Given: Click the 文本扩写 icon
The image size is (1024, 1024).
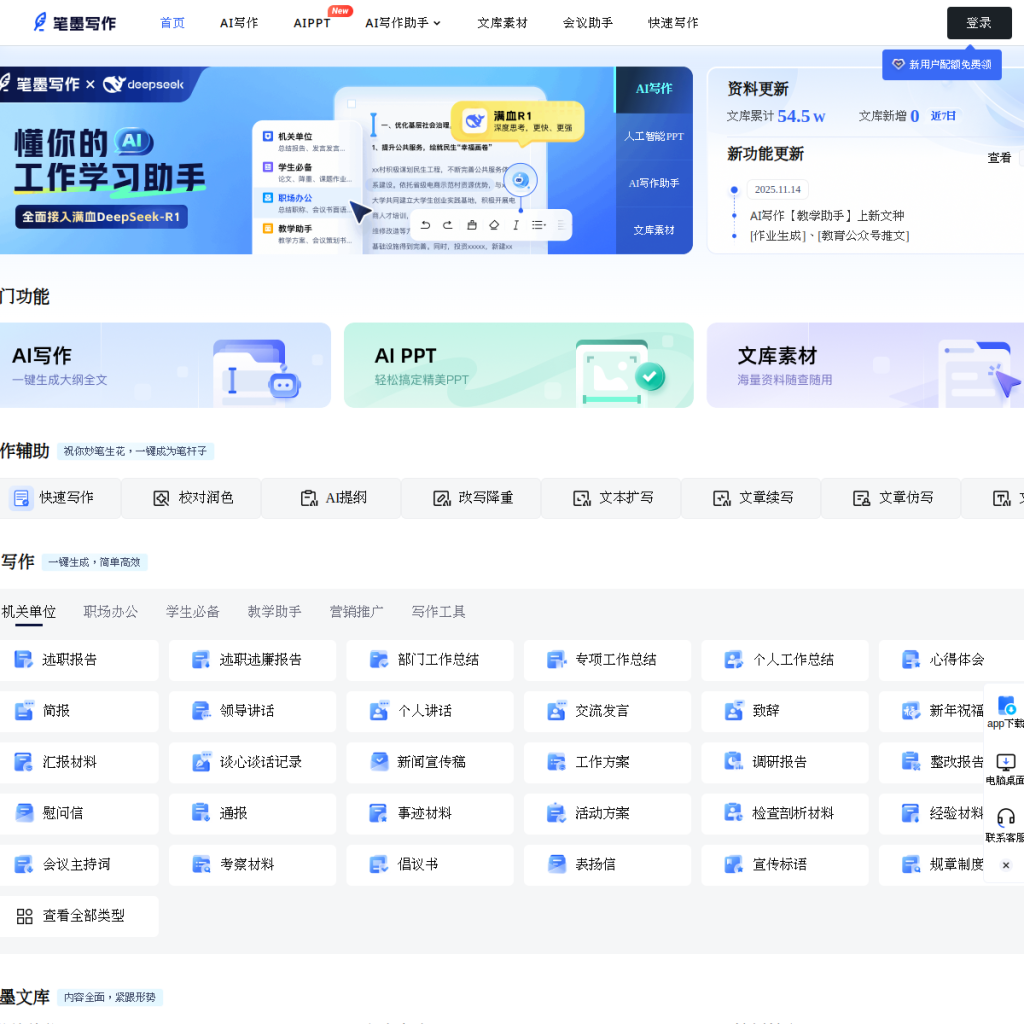Looking at the screenshot, I should pyautogui.click(x=581, y=498).
